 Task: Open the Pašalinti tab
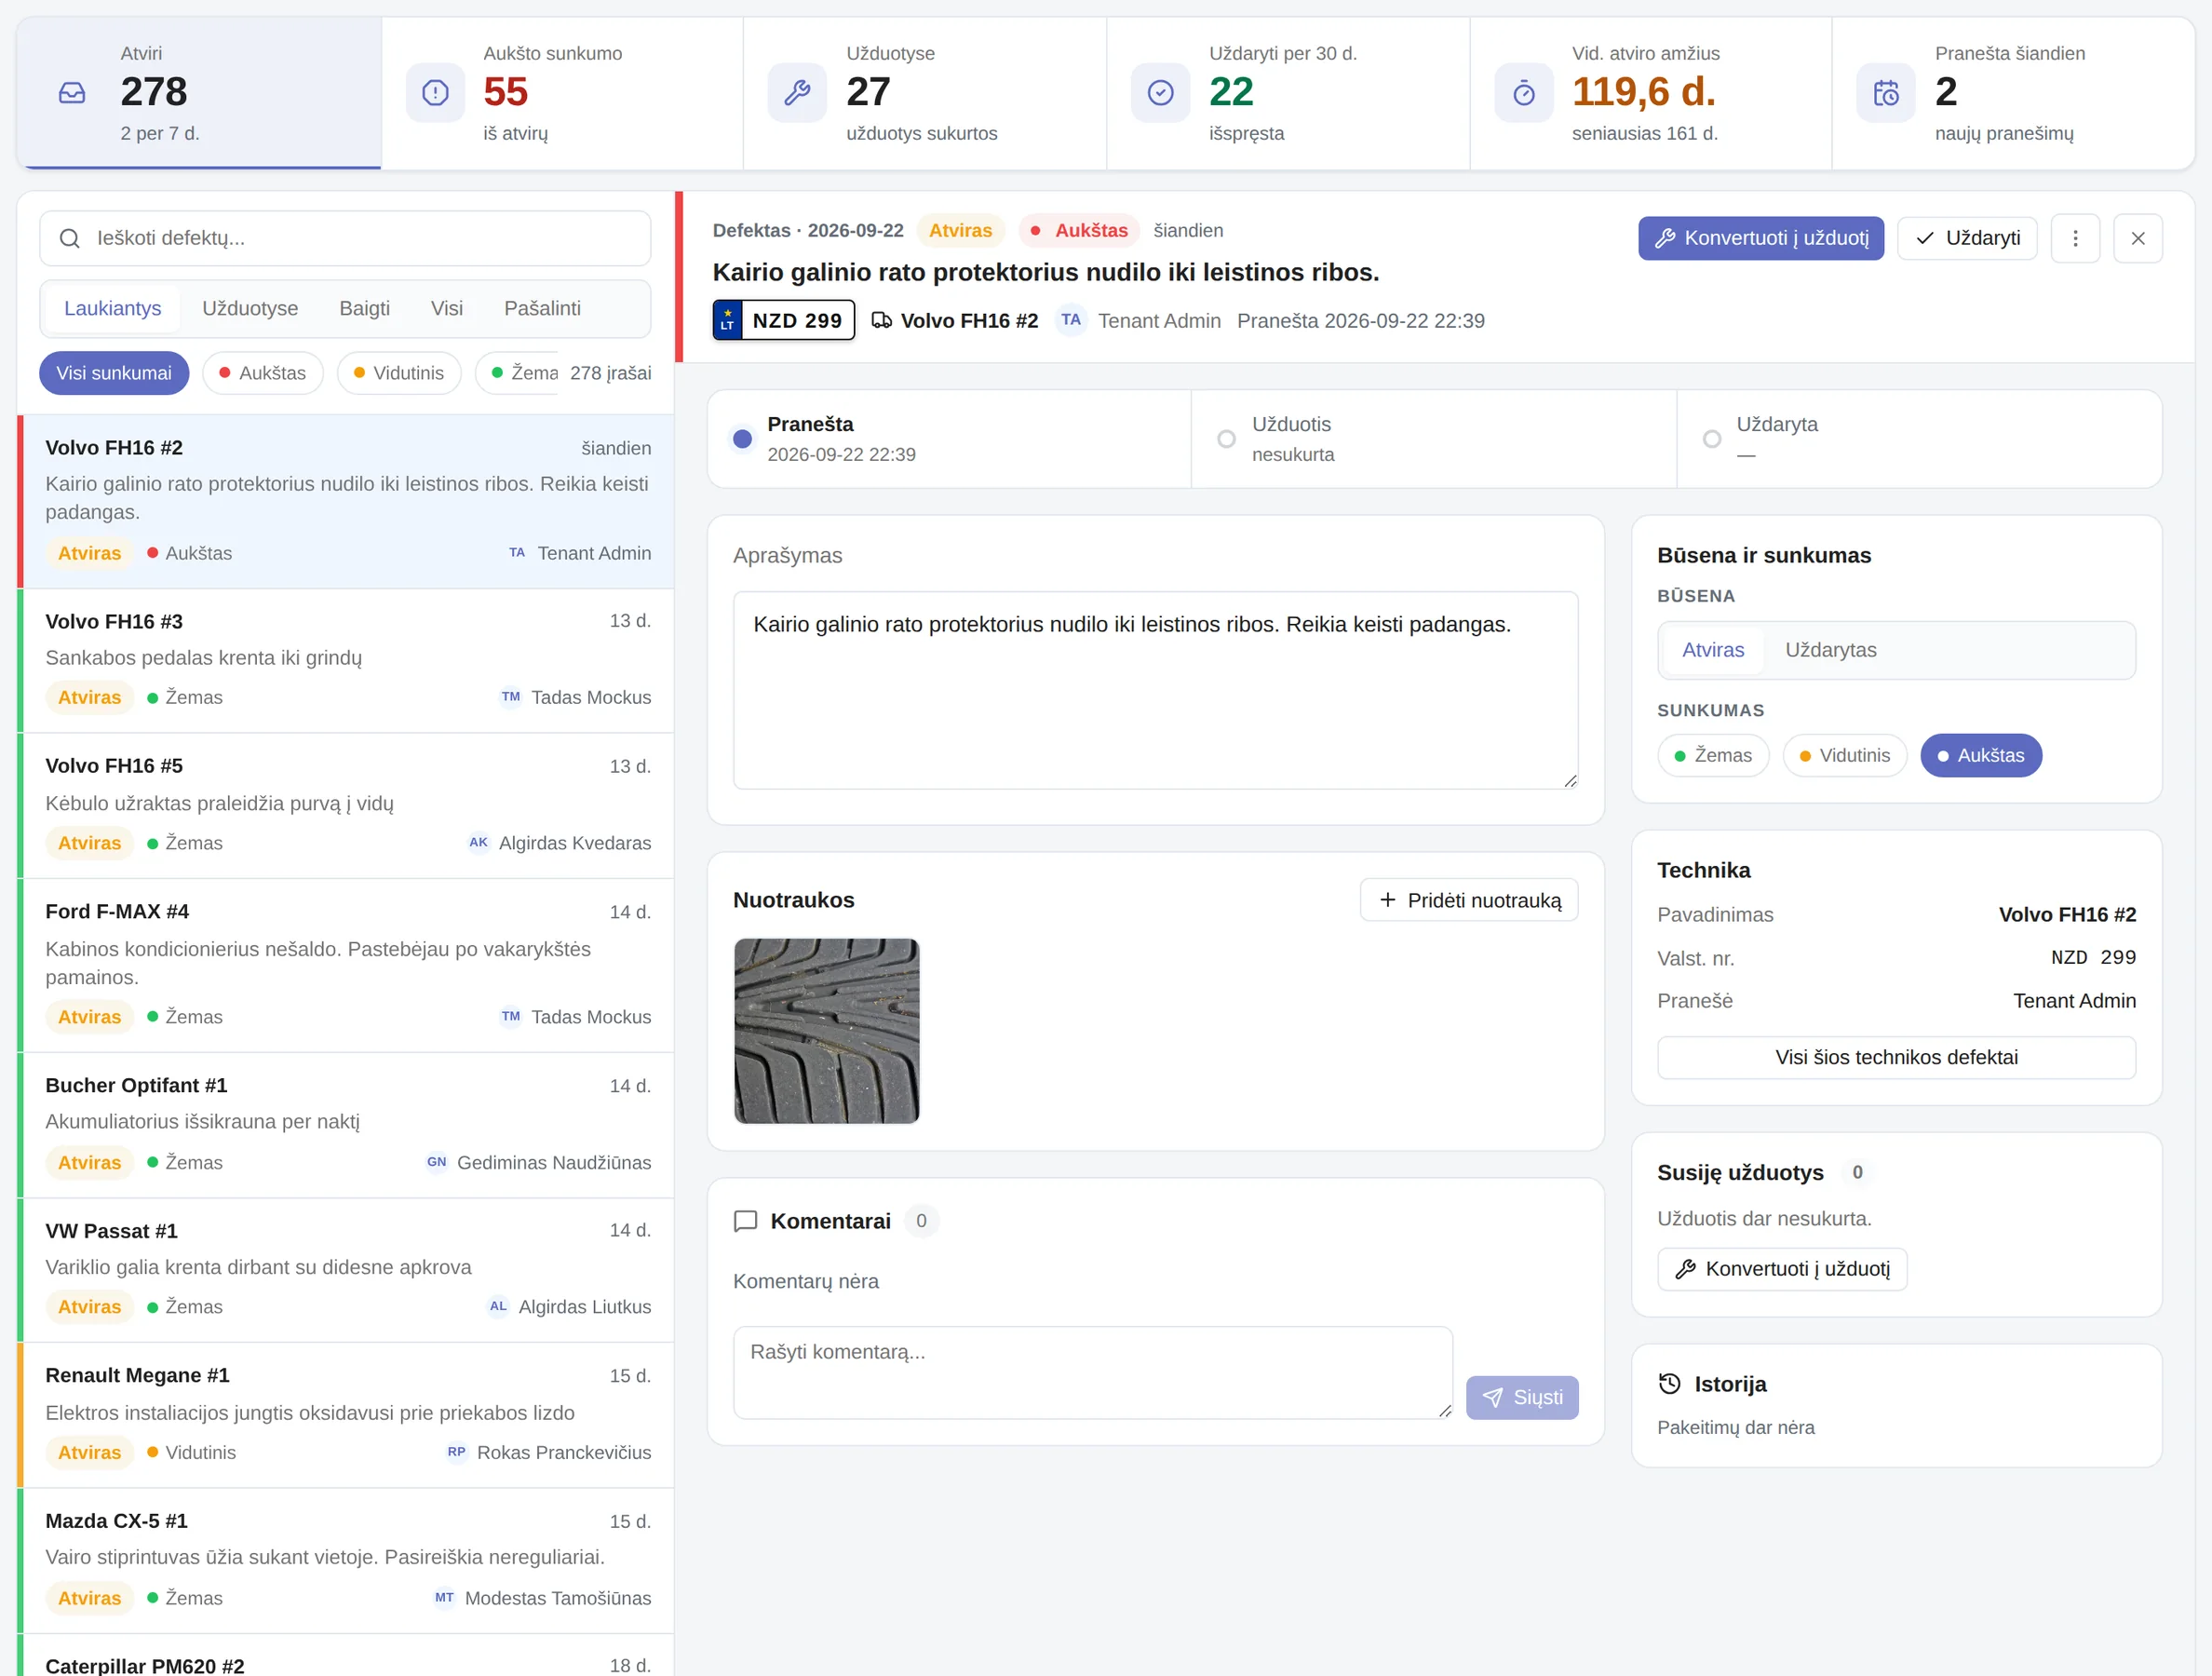point(542,308)
